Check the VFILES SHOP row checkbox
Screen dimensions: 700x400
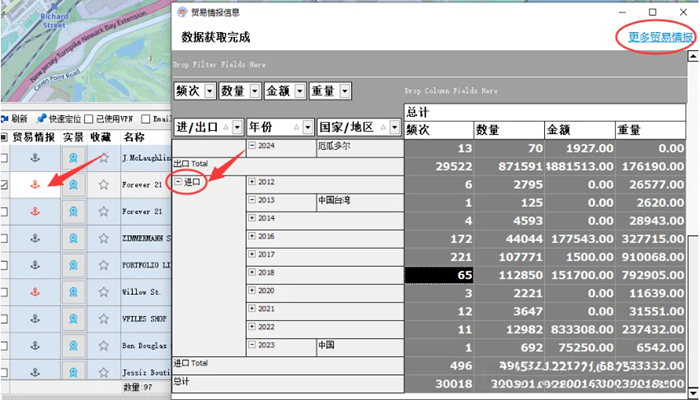pyautogui.click(x=4, y=319)
